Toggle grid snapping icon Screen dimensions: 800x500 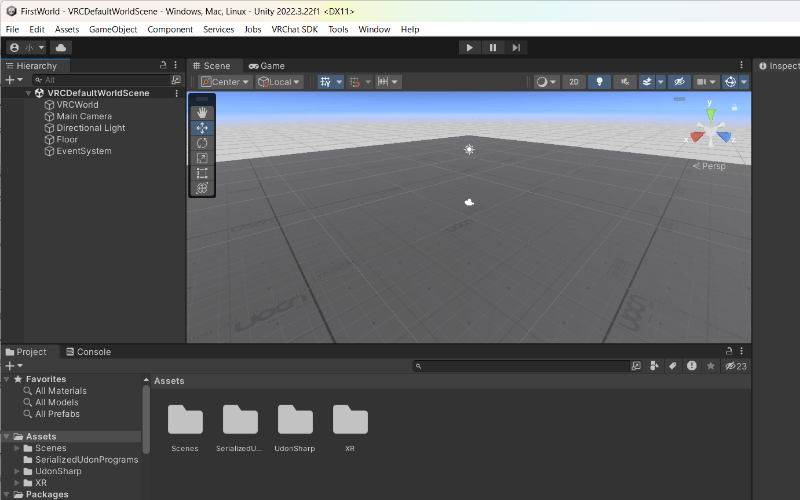tap(355, 82)
